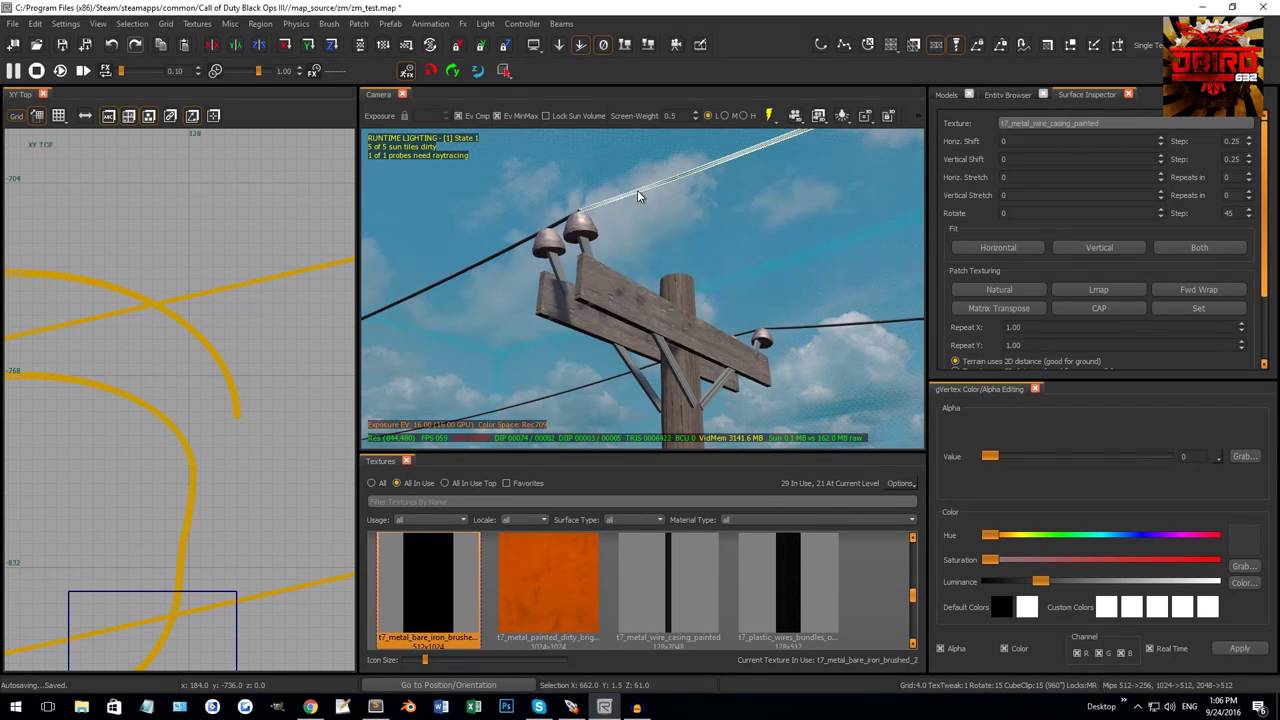
Task: Select the All textures radio button
Action: [x=371, y=483]
